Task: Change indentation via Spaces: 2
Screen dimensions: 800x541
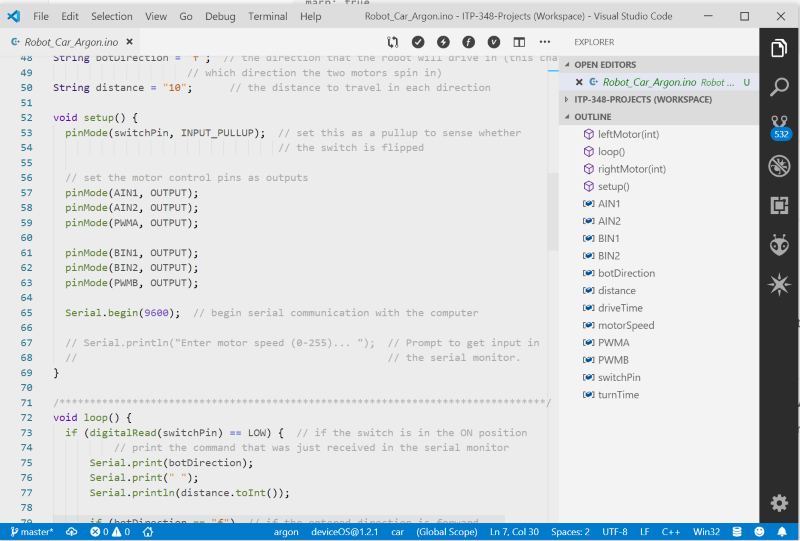Action: pyautogui.click(x=570, y=532)
